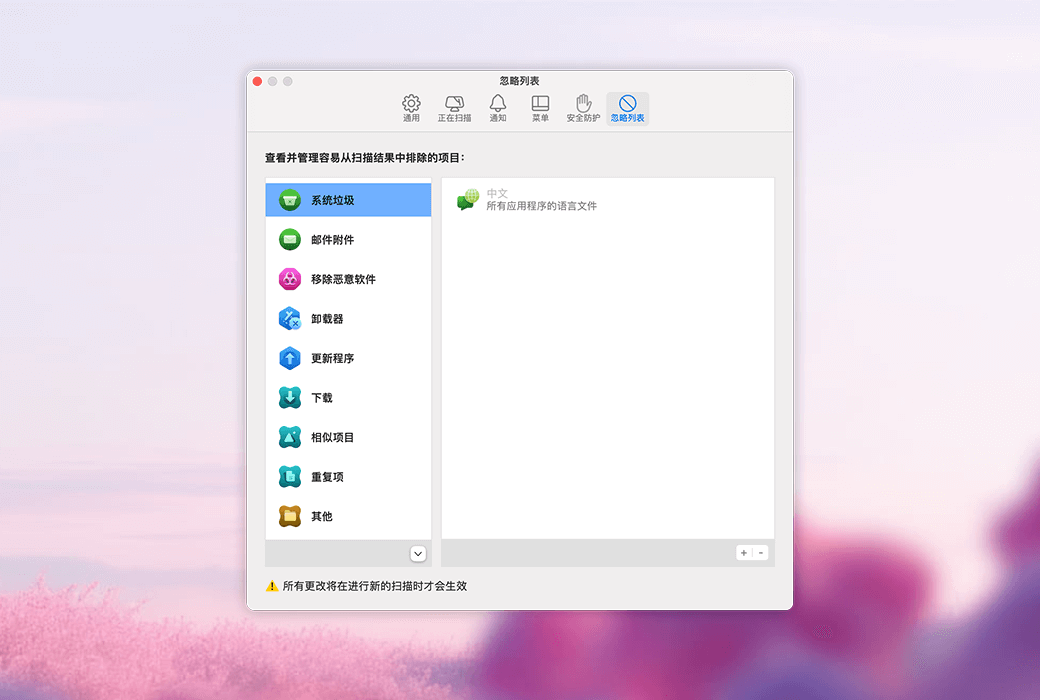Select the 相似项目 label in list

[332, 437]
